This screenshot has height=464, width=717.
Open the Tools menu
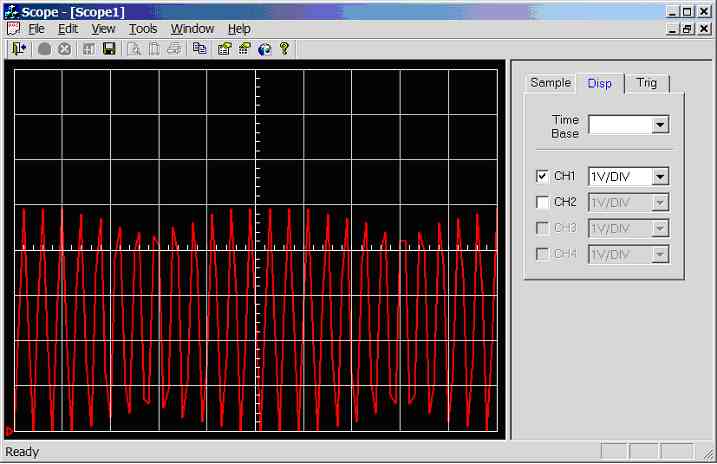click(x=143, y=29)
